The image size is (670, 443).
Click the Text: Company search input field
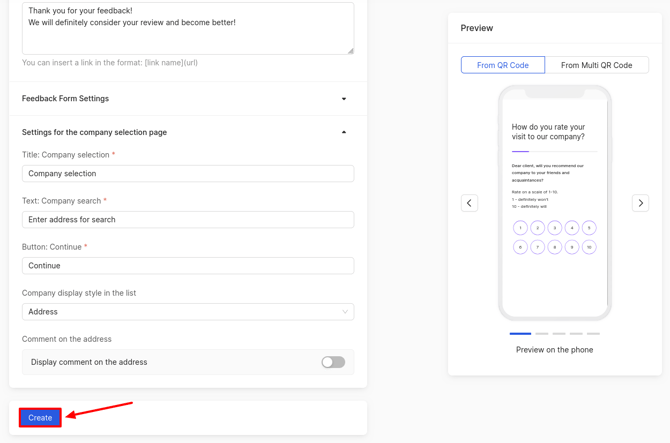click(188, 220)
